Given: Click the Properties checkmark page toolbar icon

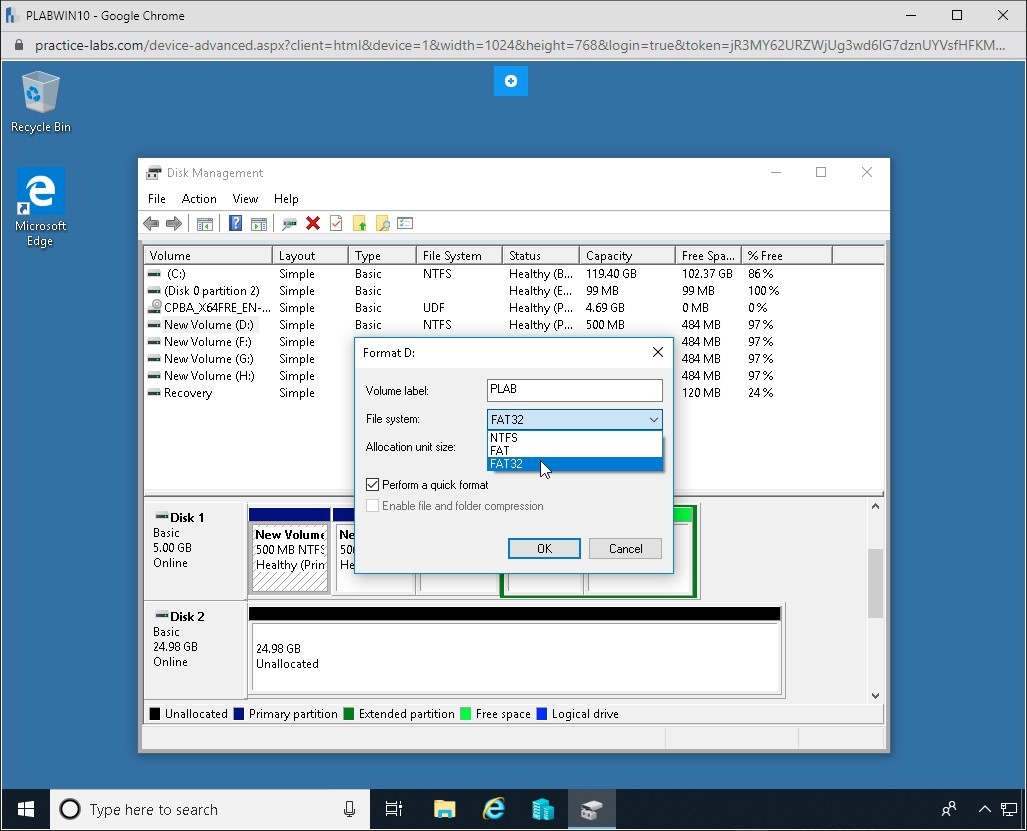Looking at the screenshot, I should point(336,224).
